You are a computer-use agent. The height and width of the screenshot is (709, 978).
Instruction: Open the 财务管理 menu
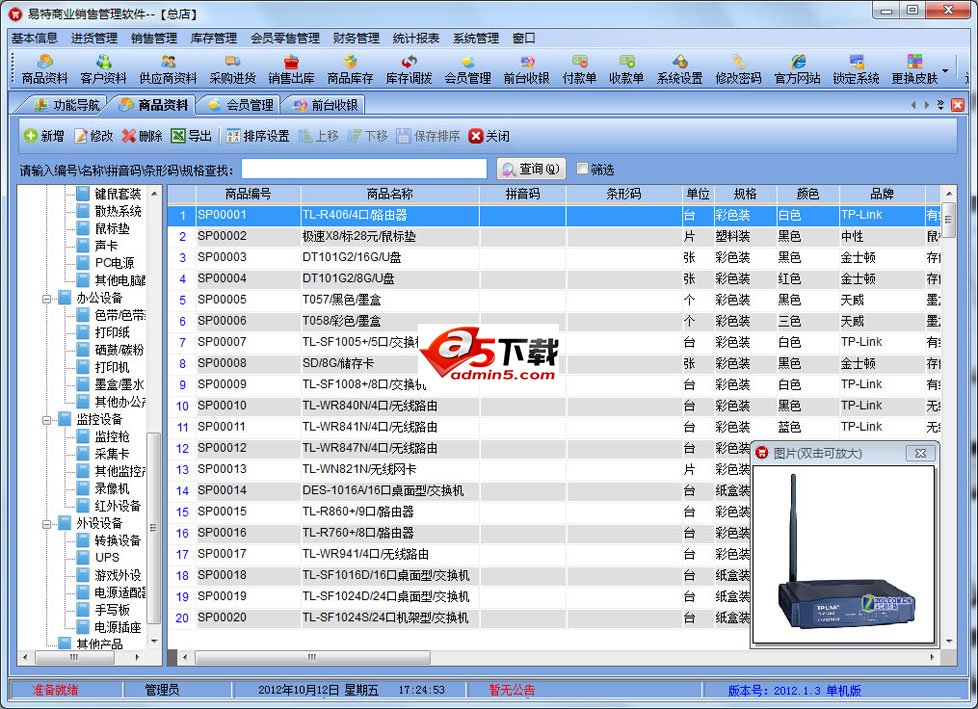(356, 38)
